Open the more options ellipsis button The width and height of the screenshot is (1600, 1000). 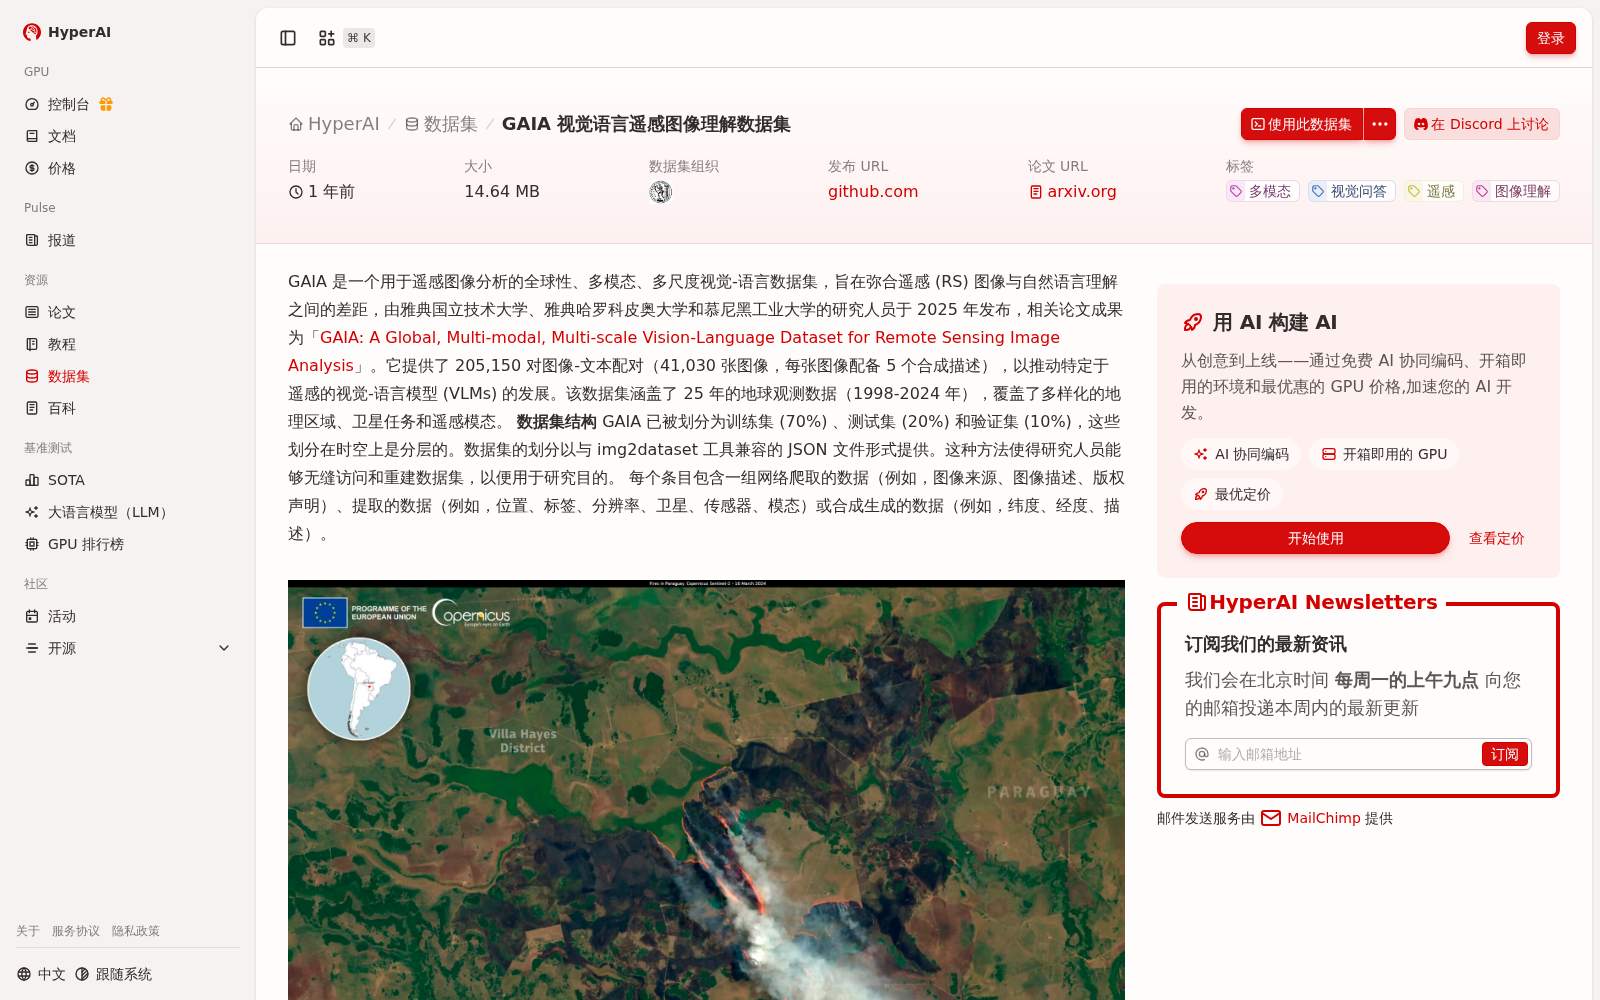click(1380, 124)
